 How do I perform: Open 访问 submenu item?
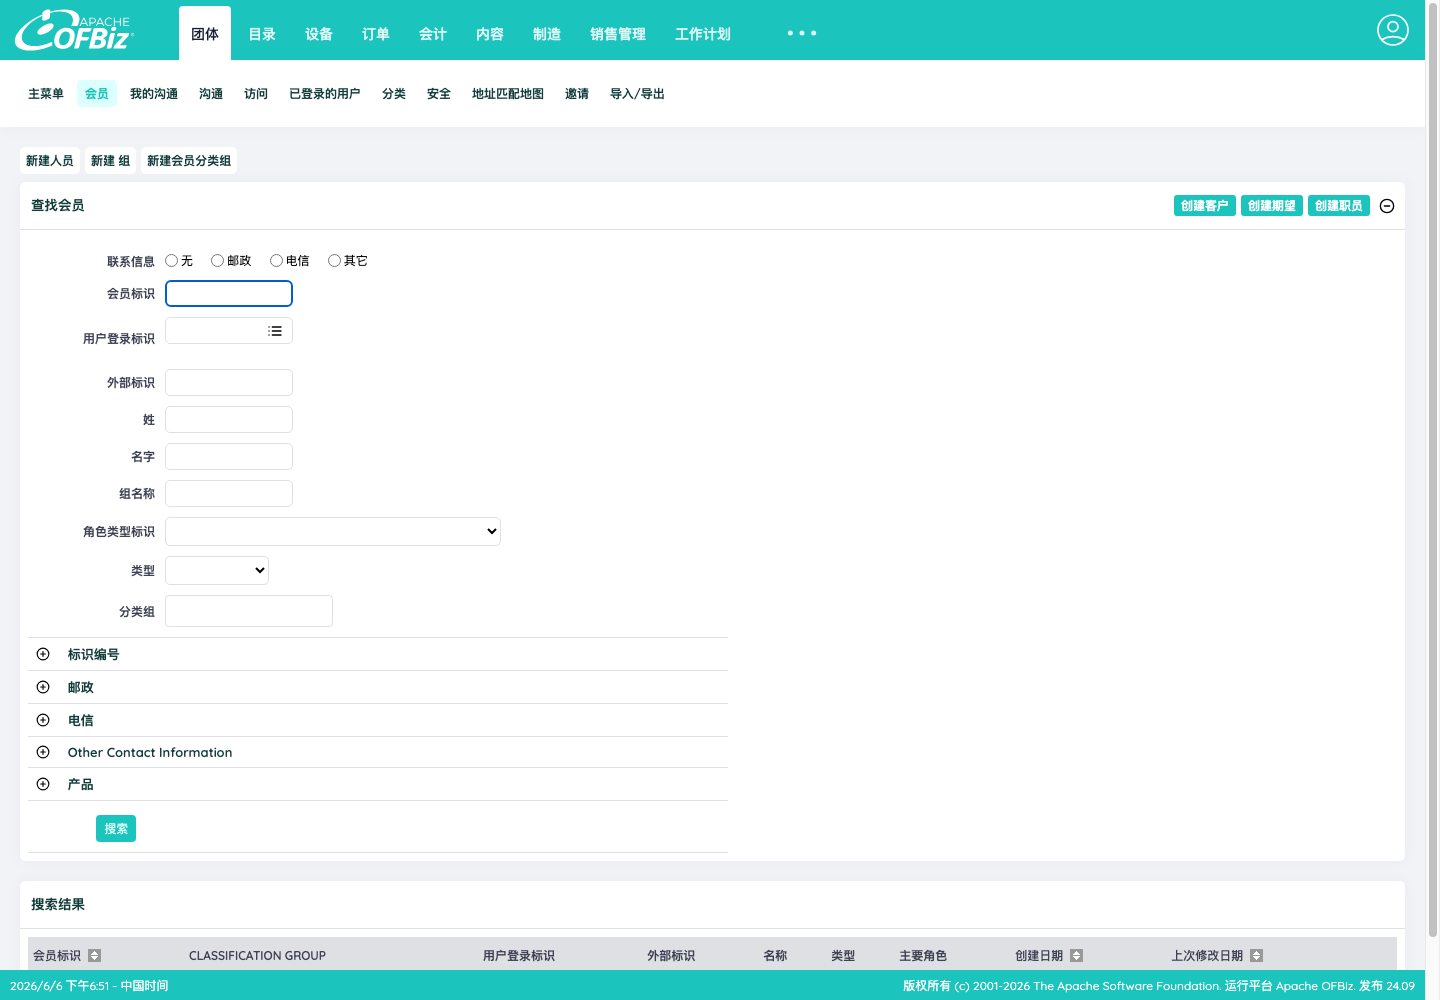pyautogui.click(x=256, y=94)
